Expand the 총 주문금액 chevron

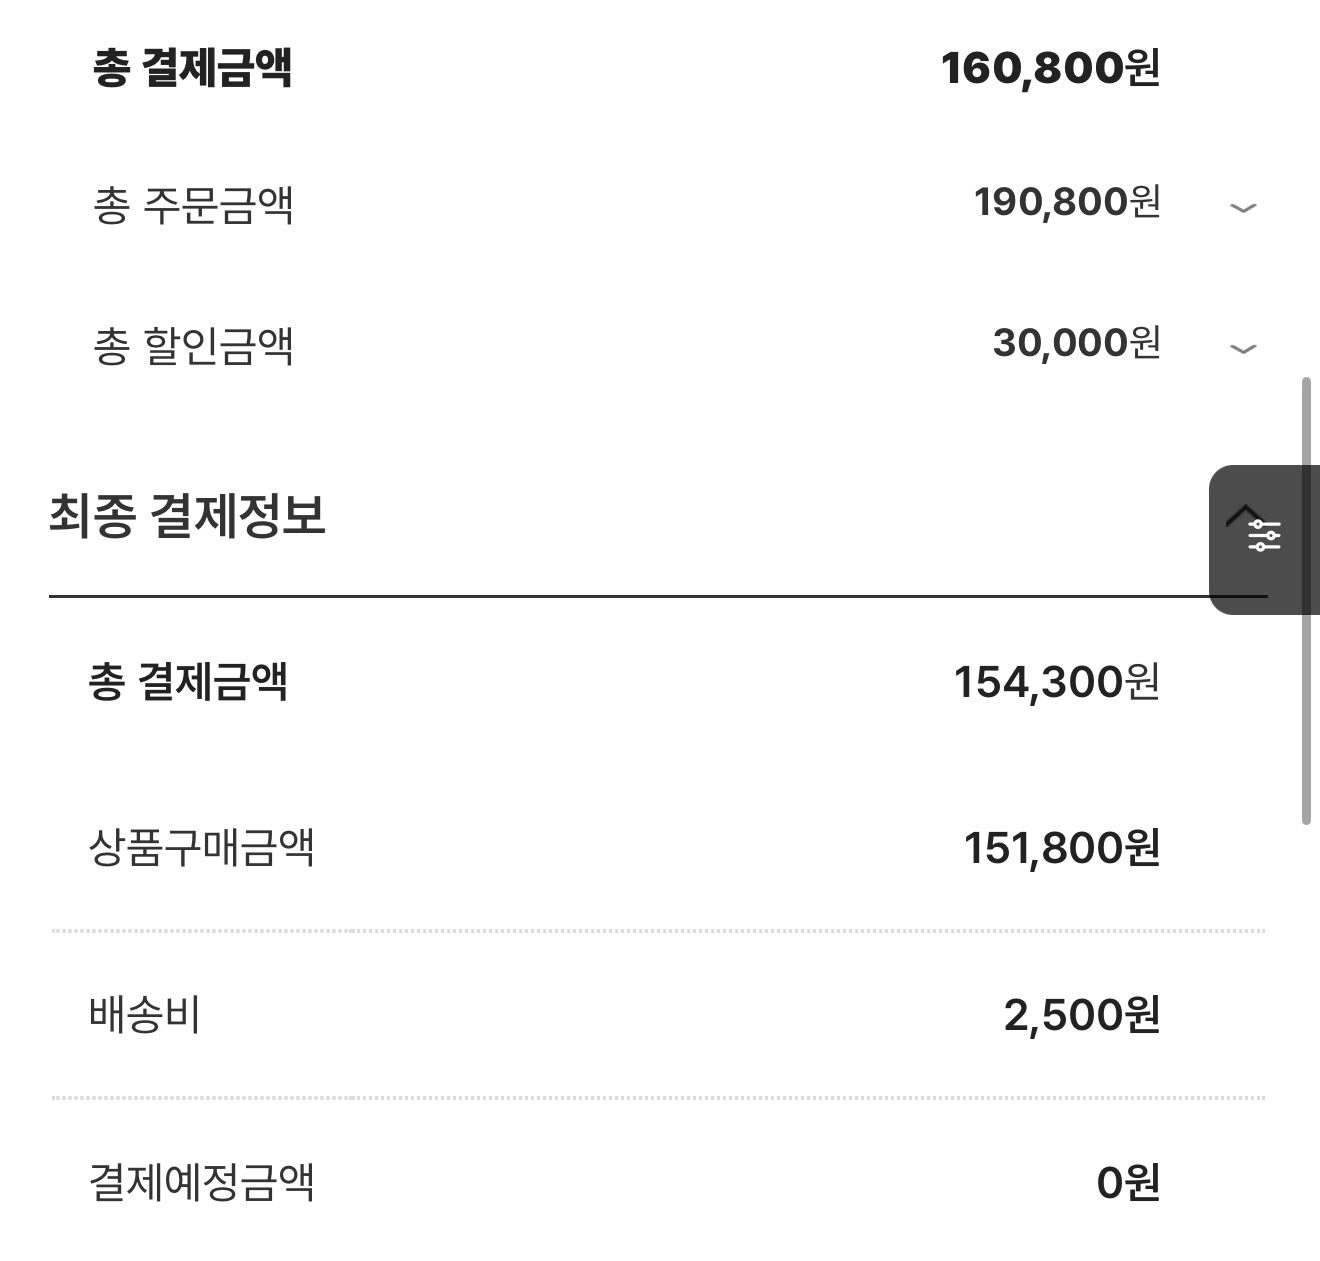click(x=1242, y=208)
